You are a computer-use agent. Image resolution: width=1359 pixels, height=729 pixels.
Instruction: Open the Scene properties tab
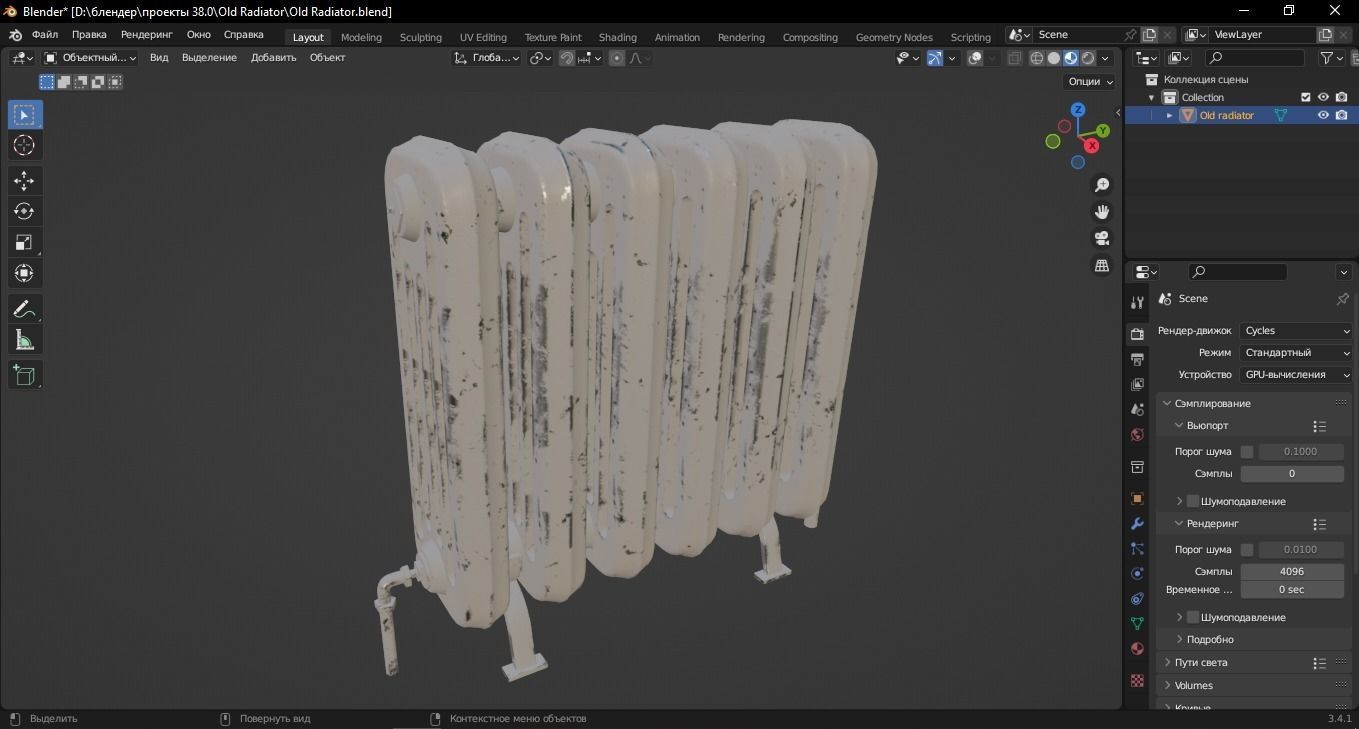1137,409
